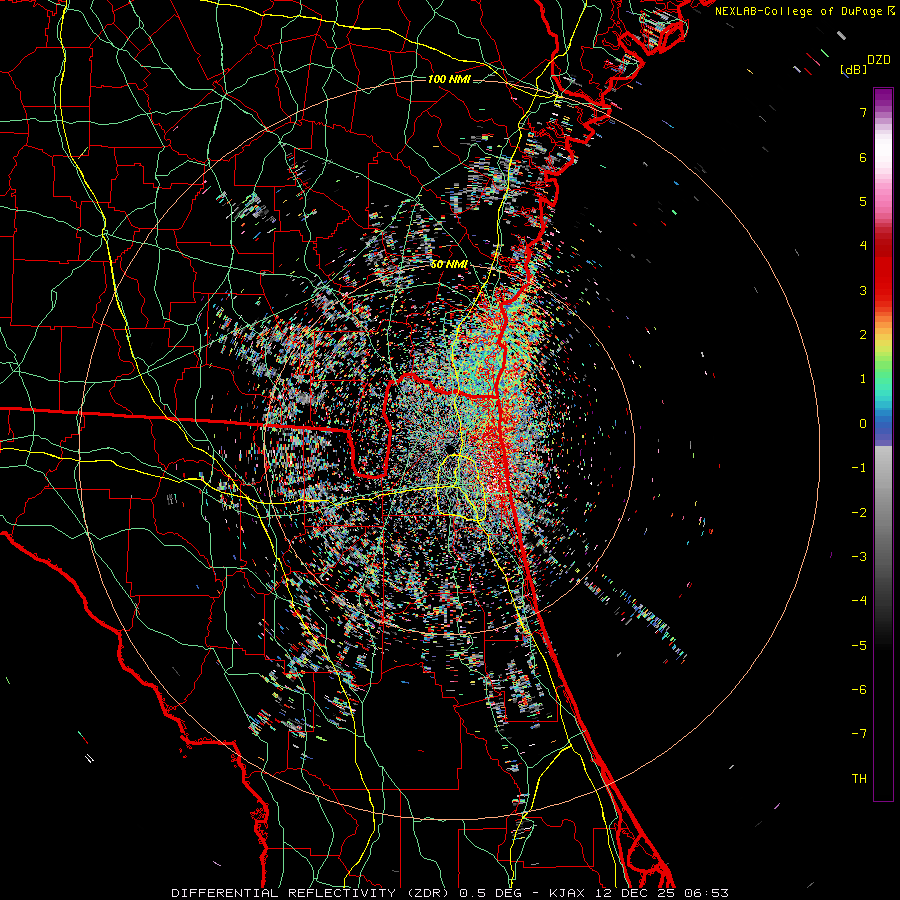Click the 2 value on color scale

coord(863,335)
